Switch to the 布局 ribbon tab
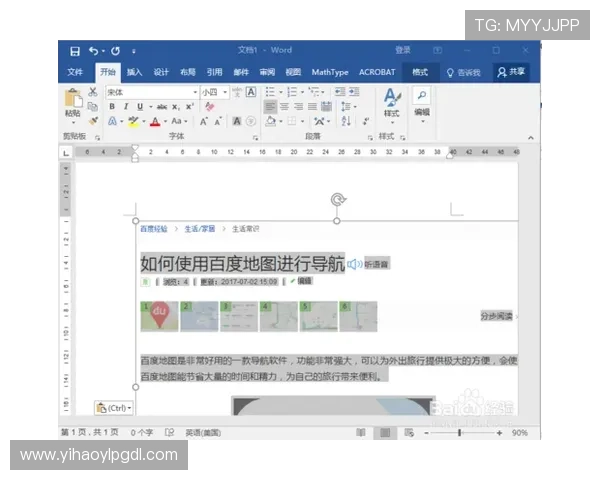 tap(188, 72)
